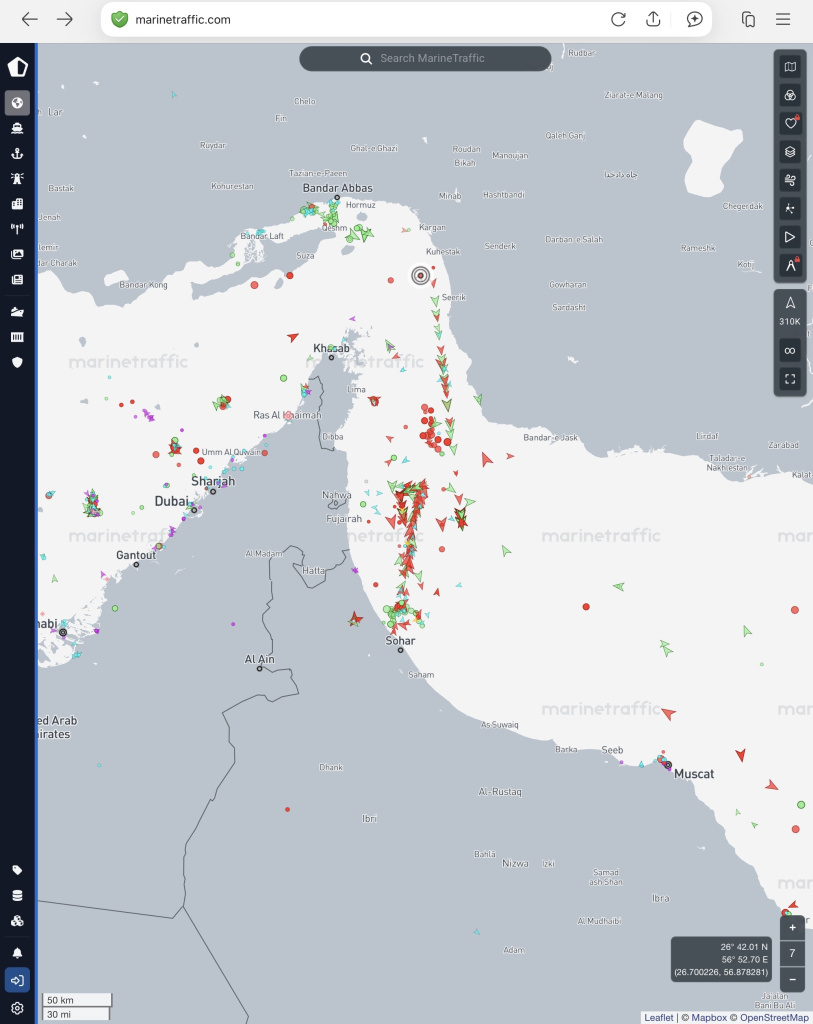Open the vessel filters overlapping-circles icon
This screenshot has width=813, height=1024.
(790, 95)
